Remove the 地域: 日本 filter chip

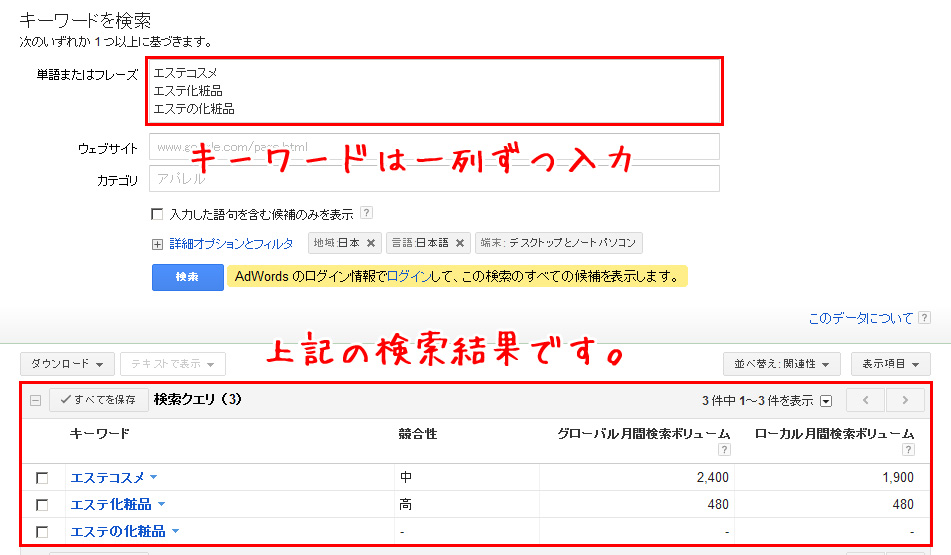[x=371, y=243]
